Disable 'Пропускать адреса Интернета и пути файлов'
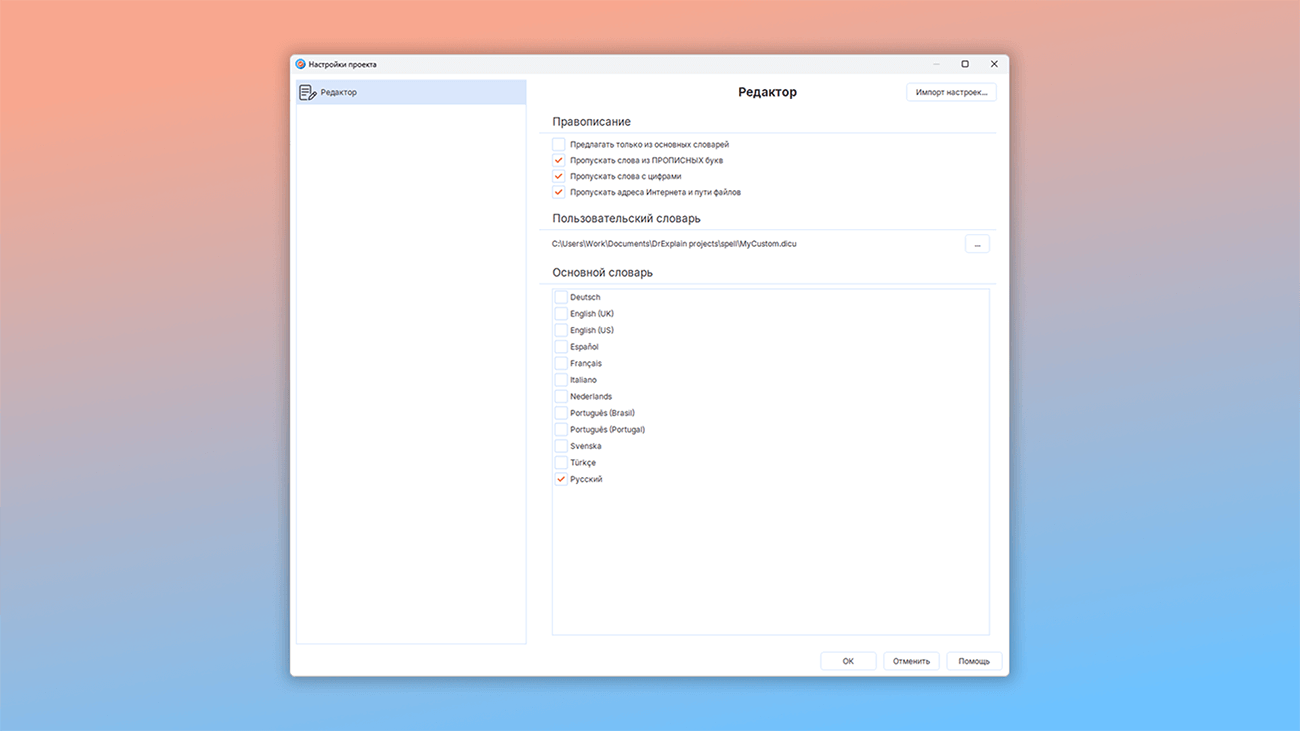This screenshot has height=731, width=1300. tap(559, 193)
